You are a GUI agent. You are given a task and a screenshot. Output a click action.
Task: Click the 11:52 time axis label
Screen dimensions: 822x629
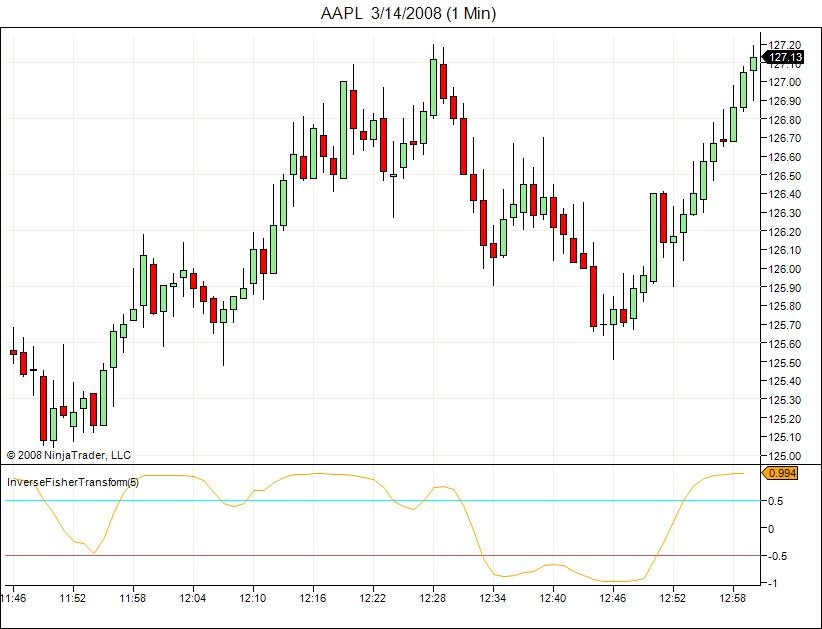73,598
